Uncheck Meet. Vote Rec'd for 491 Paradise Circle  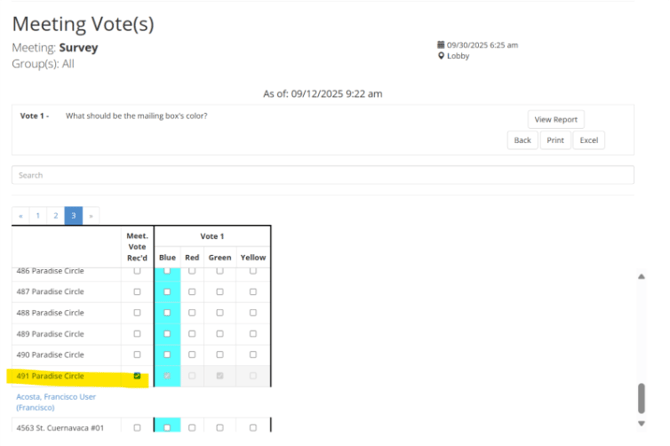(137, 376)
